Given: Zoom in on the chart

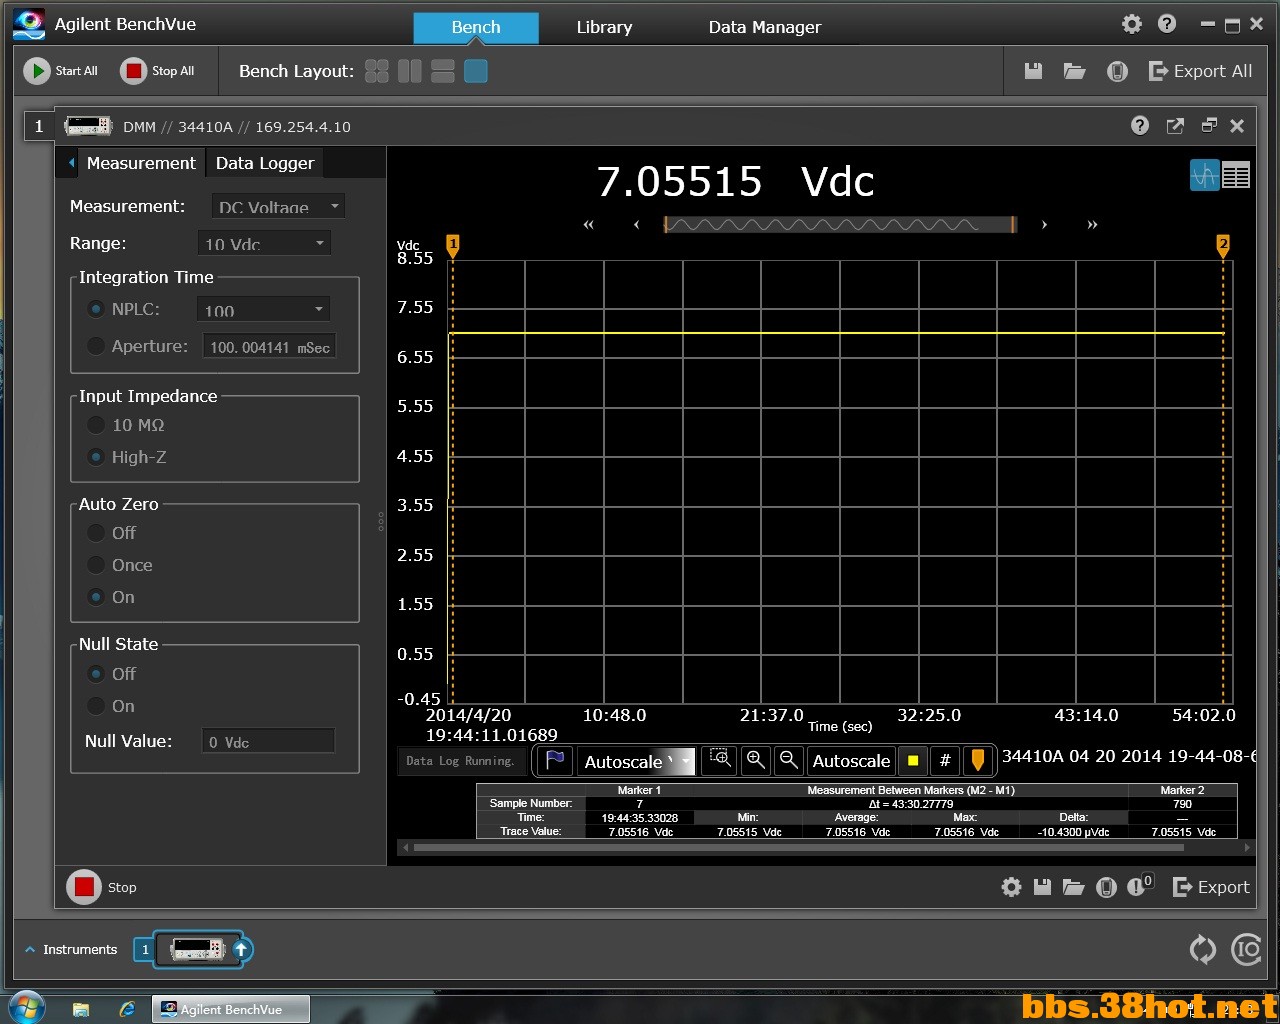Looking at the screenshot, I should [x=755, y=760].
